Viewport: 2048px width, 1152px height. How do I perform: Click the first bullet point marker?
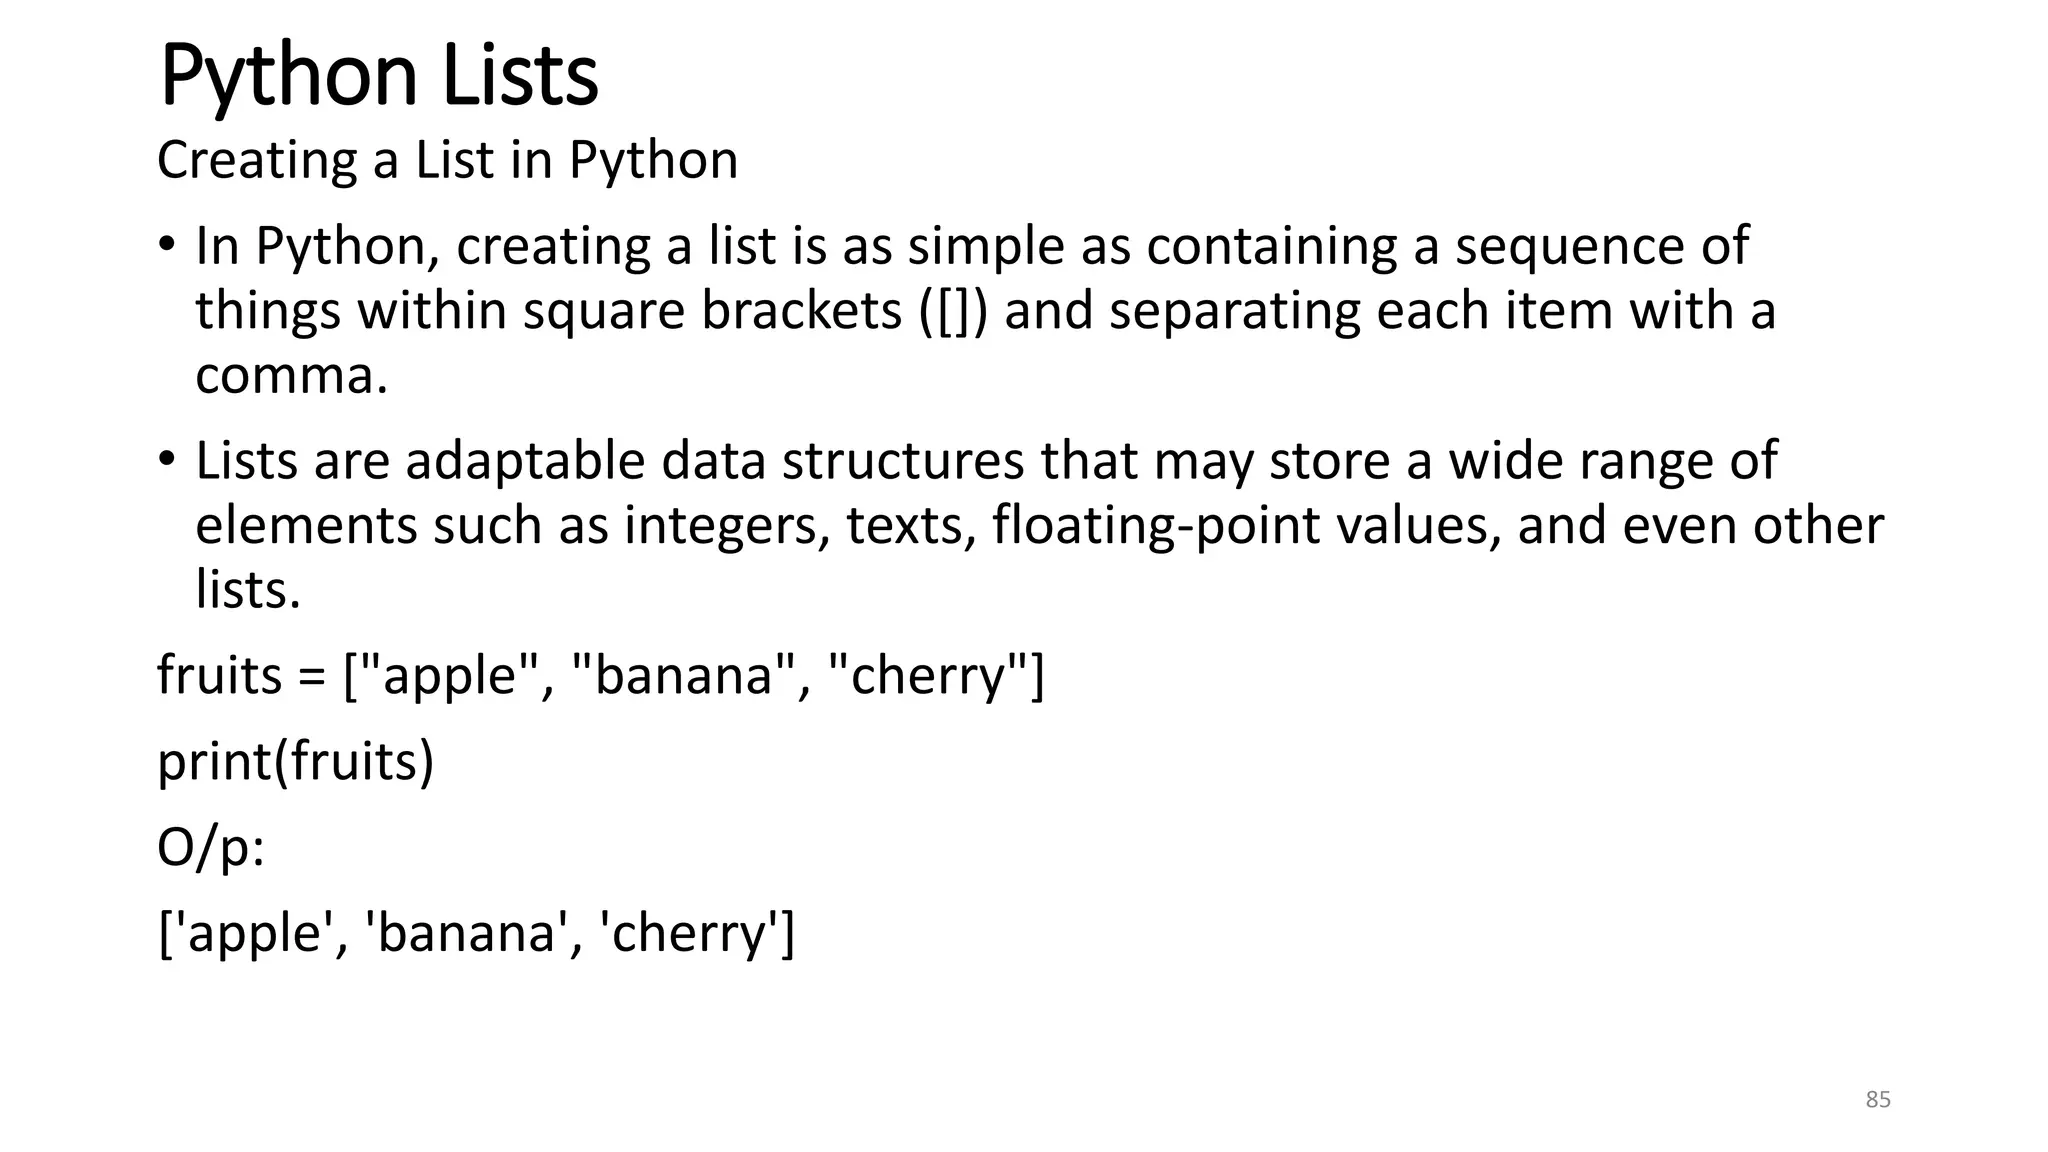coord(167,244)
